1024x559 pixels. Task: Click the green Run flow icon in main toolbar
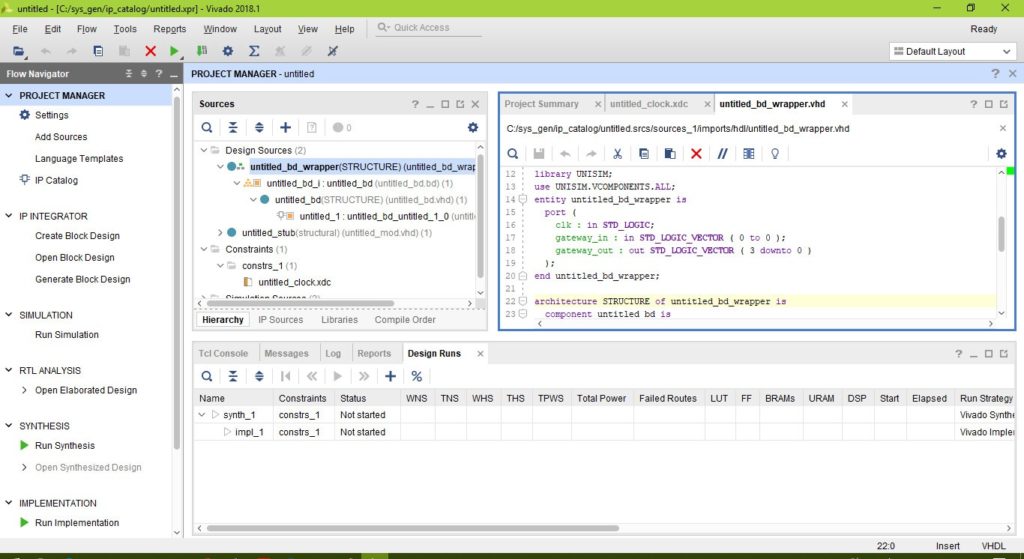[x=175, y=51]
